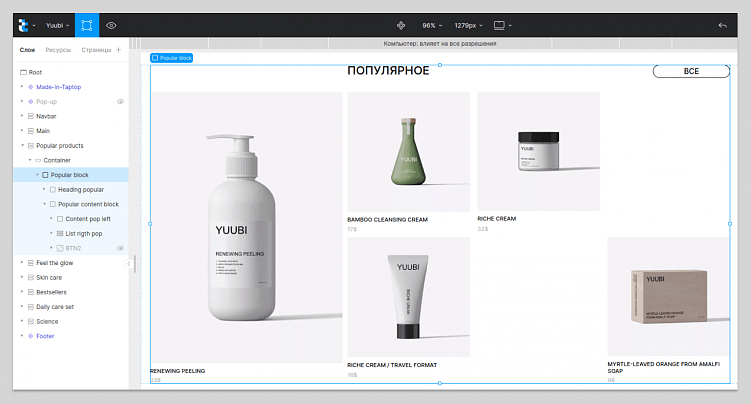This screenshot has height=404, width=751.
Task: Click the RICHE CREAM / TRAVEL FORMAT label
Action: pos(392,365)
